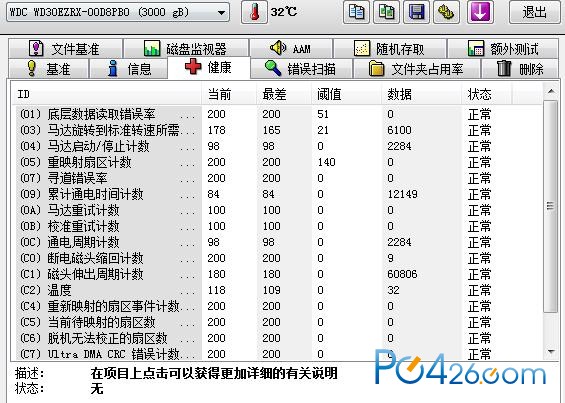This screenshot has height=403, width=565.
Task: Click the scrollbar up arrow
Action: tap(551, 92)
